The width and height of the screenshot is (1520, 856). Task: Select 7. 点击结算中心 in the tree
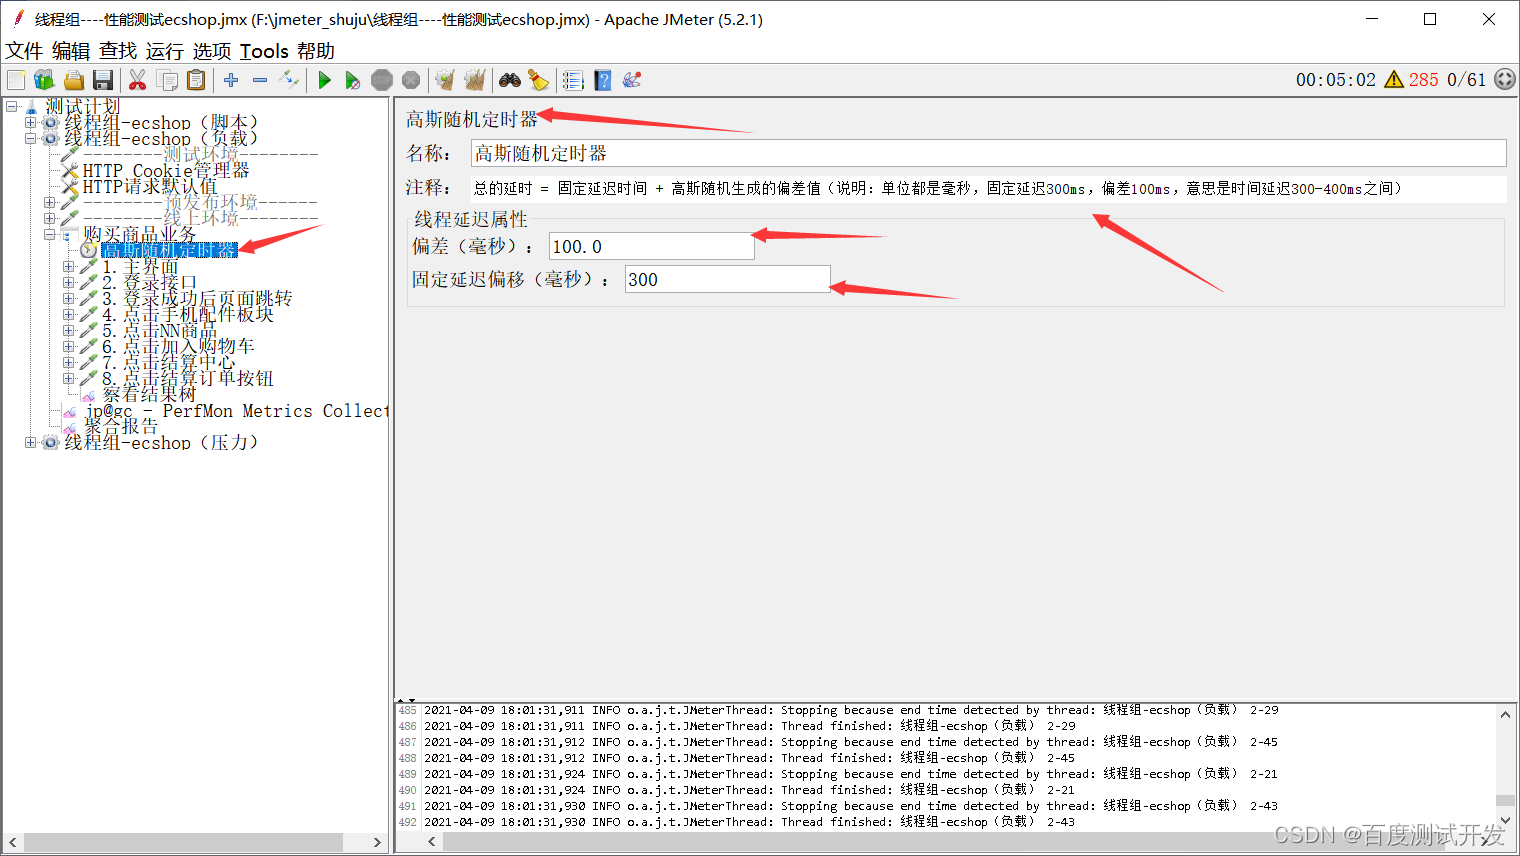(x=169, y=362)
